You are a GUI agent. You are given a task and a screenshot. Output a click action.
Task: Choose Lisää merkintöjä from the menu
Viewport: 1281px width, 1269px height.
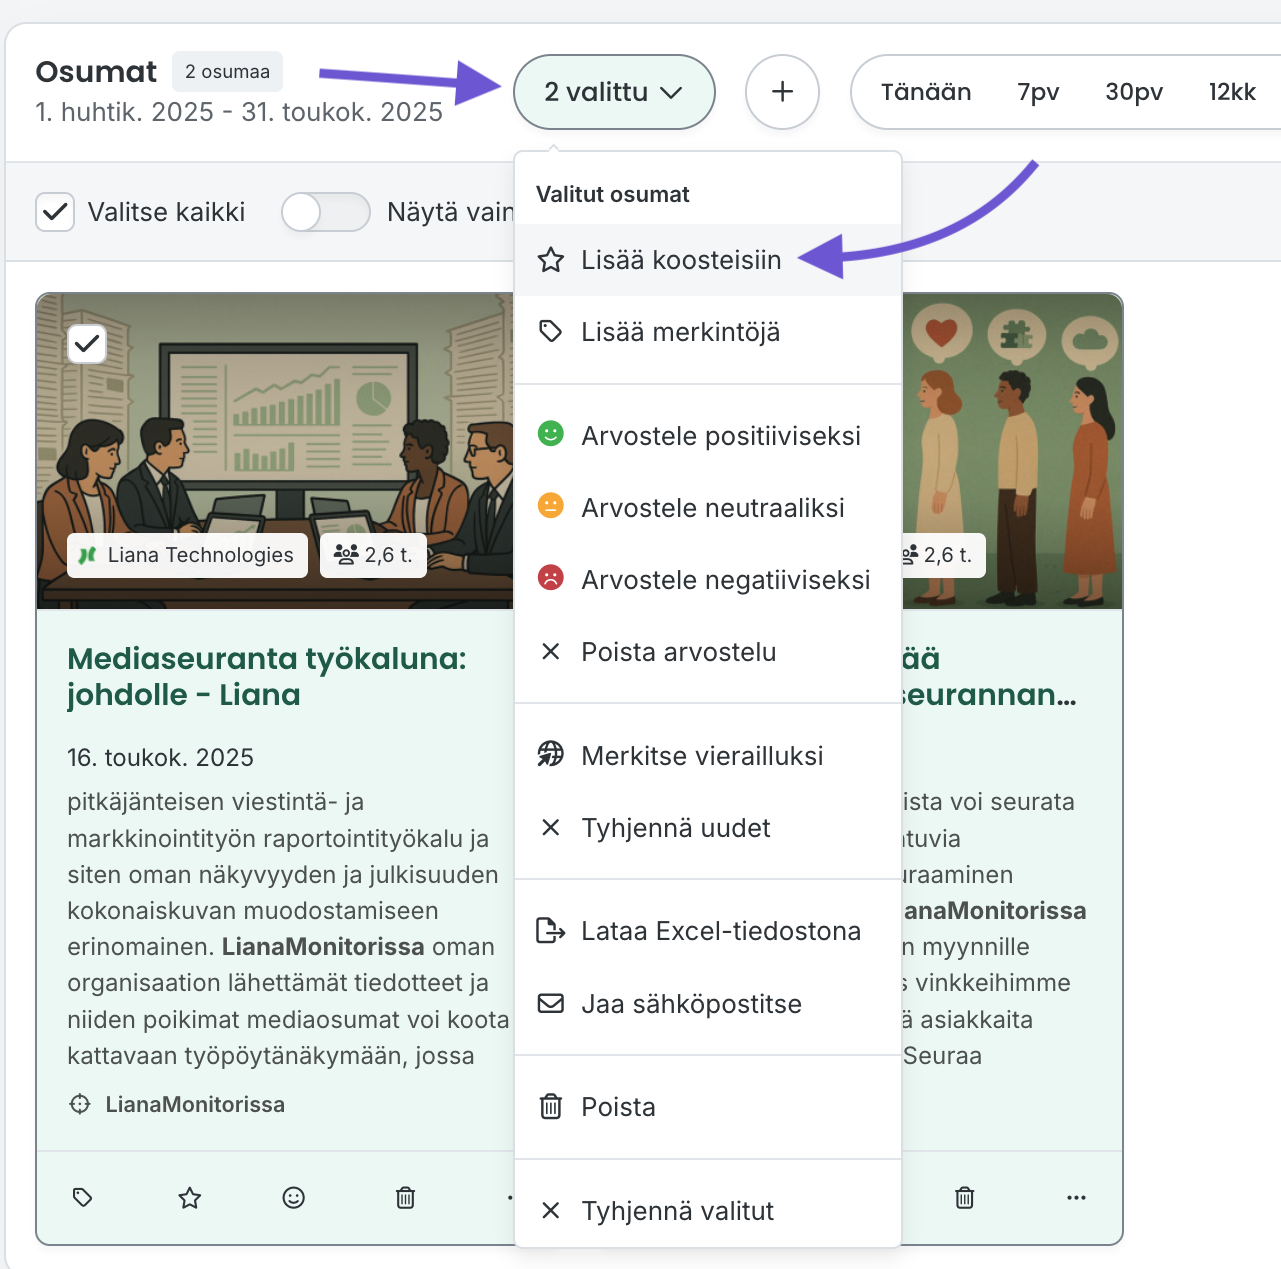[708, 332]
